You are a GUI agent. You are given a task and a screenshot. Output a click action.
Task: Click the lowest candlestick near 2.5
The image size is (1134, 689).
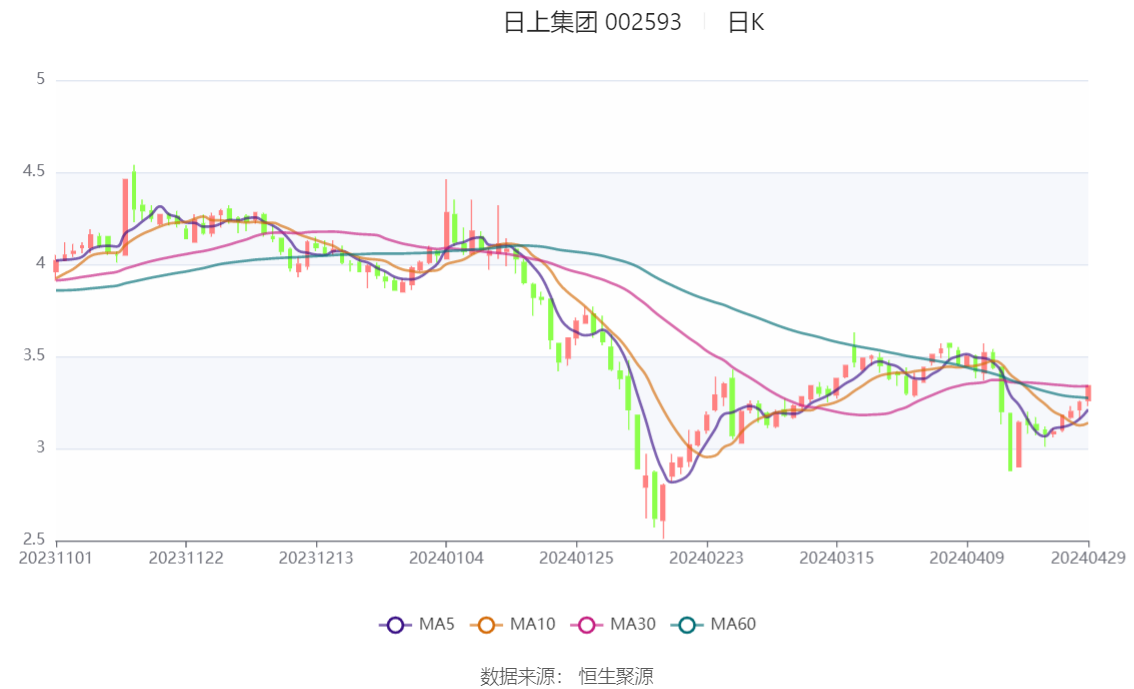pyautogui.click(x=663, y=502)
